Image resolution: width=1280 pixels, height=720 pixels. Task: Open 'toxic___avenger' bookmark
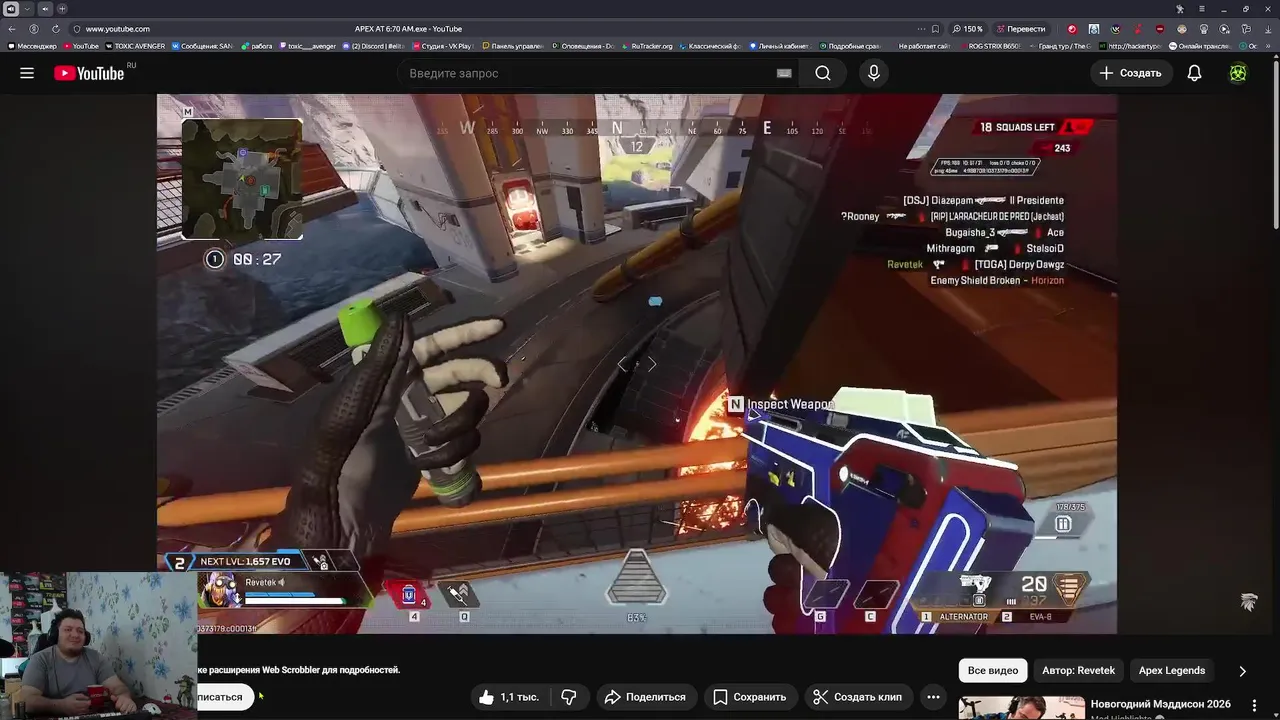307,46
